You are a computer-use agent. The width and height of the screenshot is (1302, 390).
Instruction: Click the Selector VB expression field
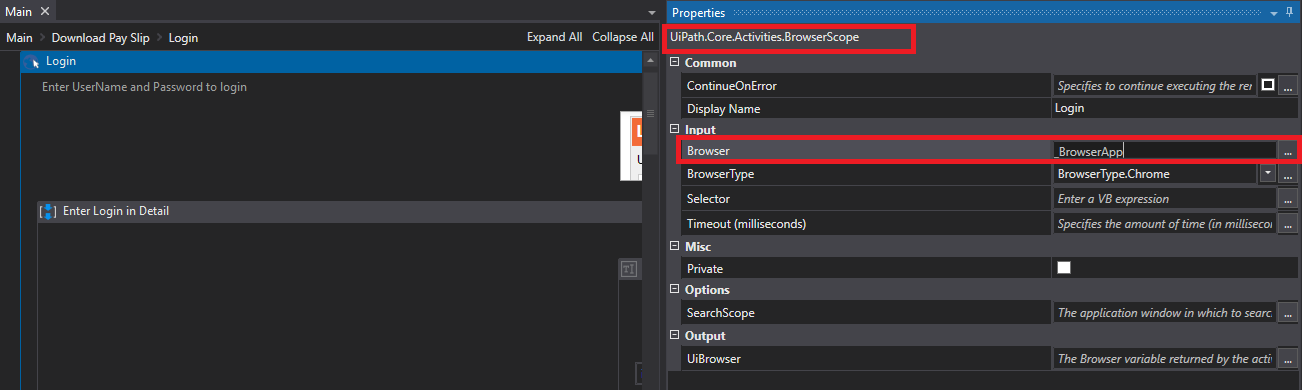pos(1165,199)
